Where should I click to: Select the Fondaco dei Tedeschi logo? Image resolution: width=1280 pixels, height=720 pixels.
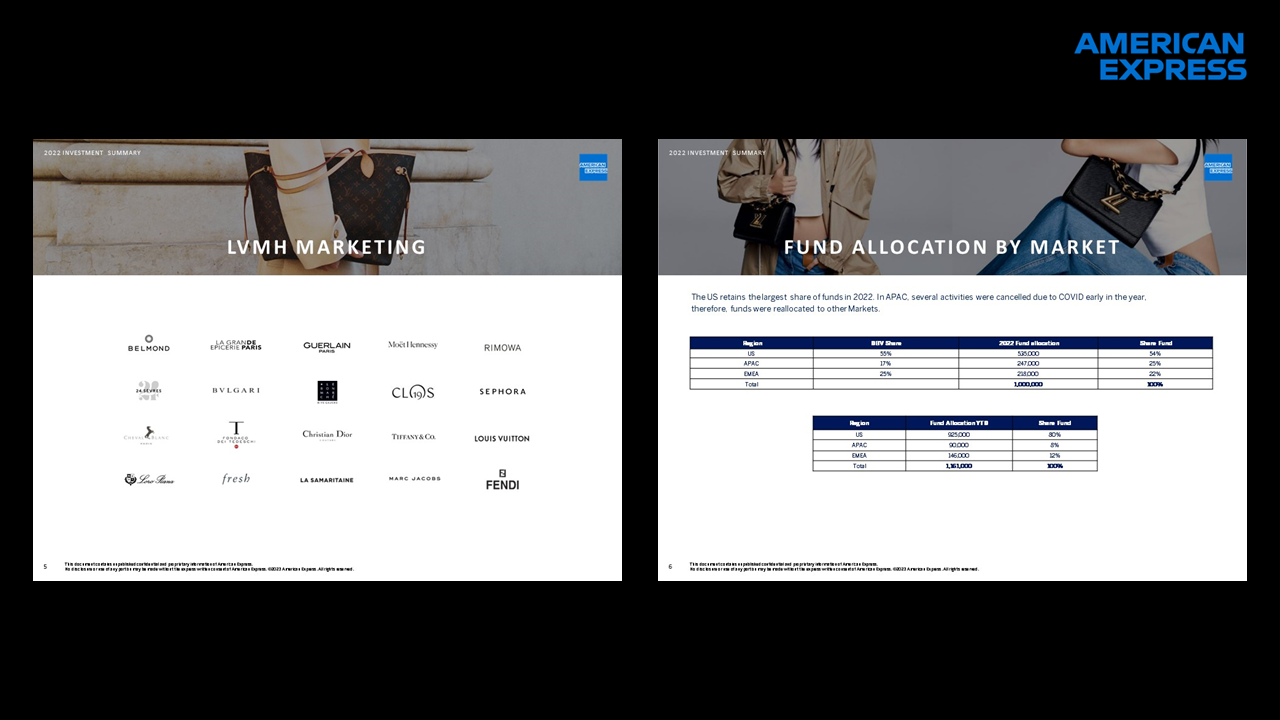coord(236,435)
